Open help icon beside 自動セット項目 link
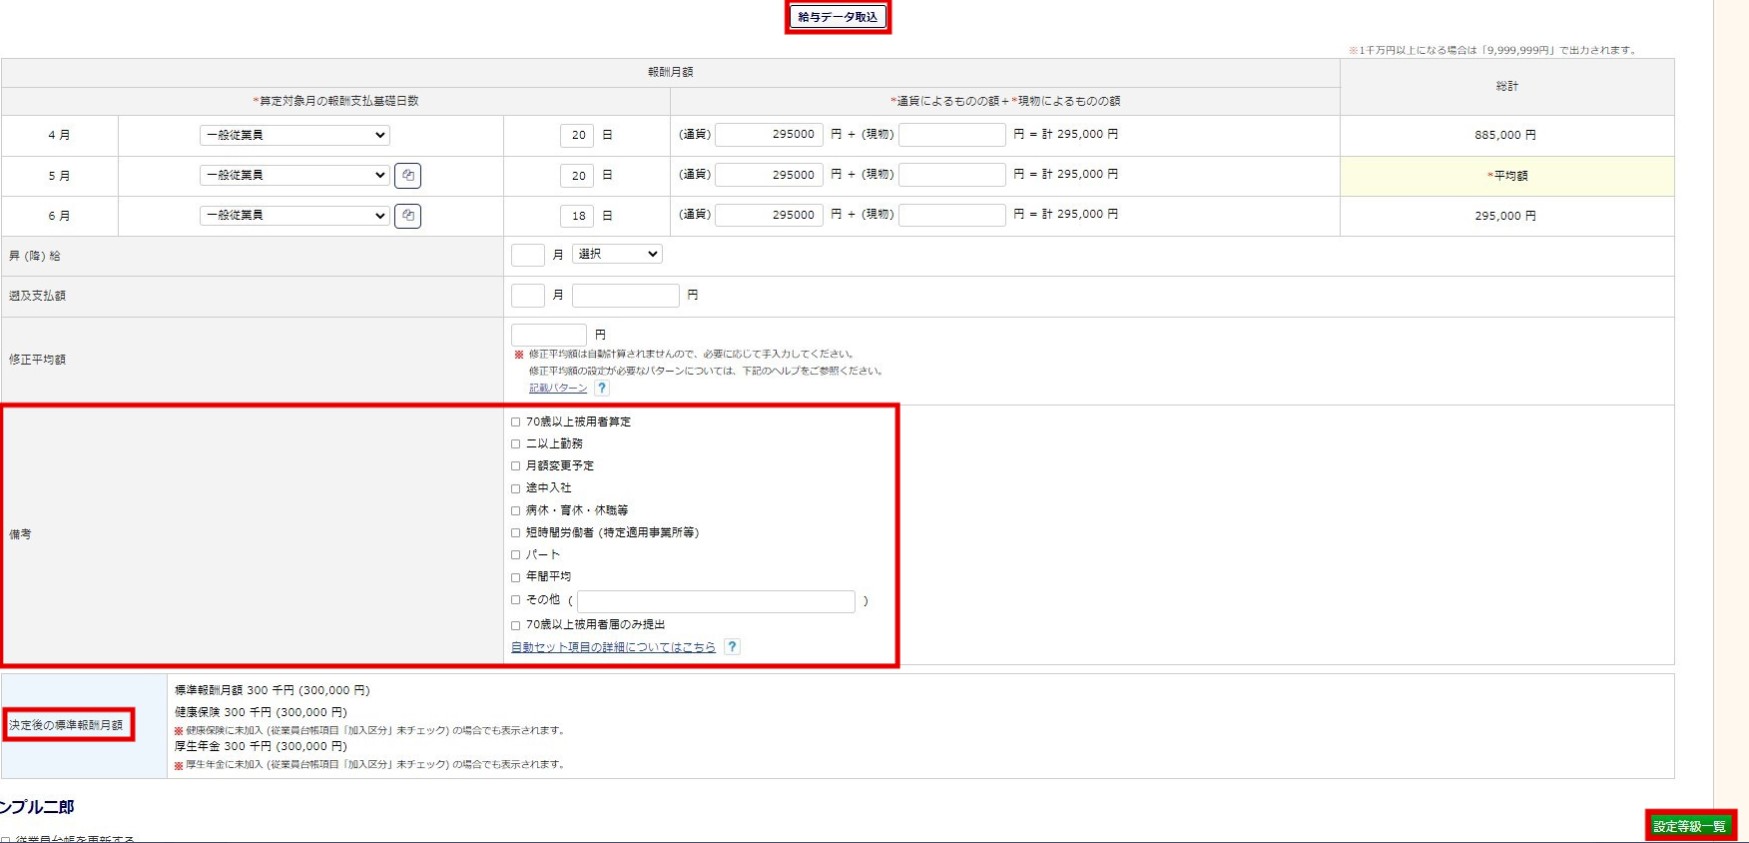 732,647
